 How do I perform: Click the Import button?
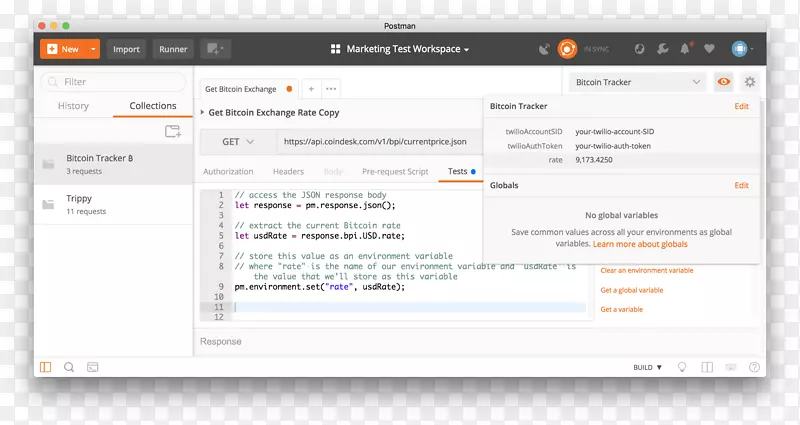pyautogui.click(x=126, y=49)
